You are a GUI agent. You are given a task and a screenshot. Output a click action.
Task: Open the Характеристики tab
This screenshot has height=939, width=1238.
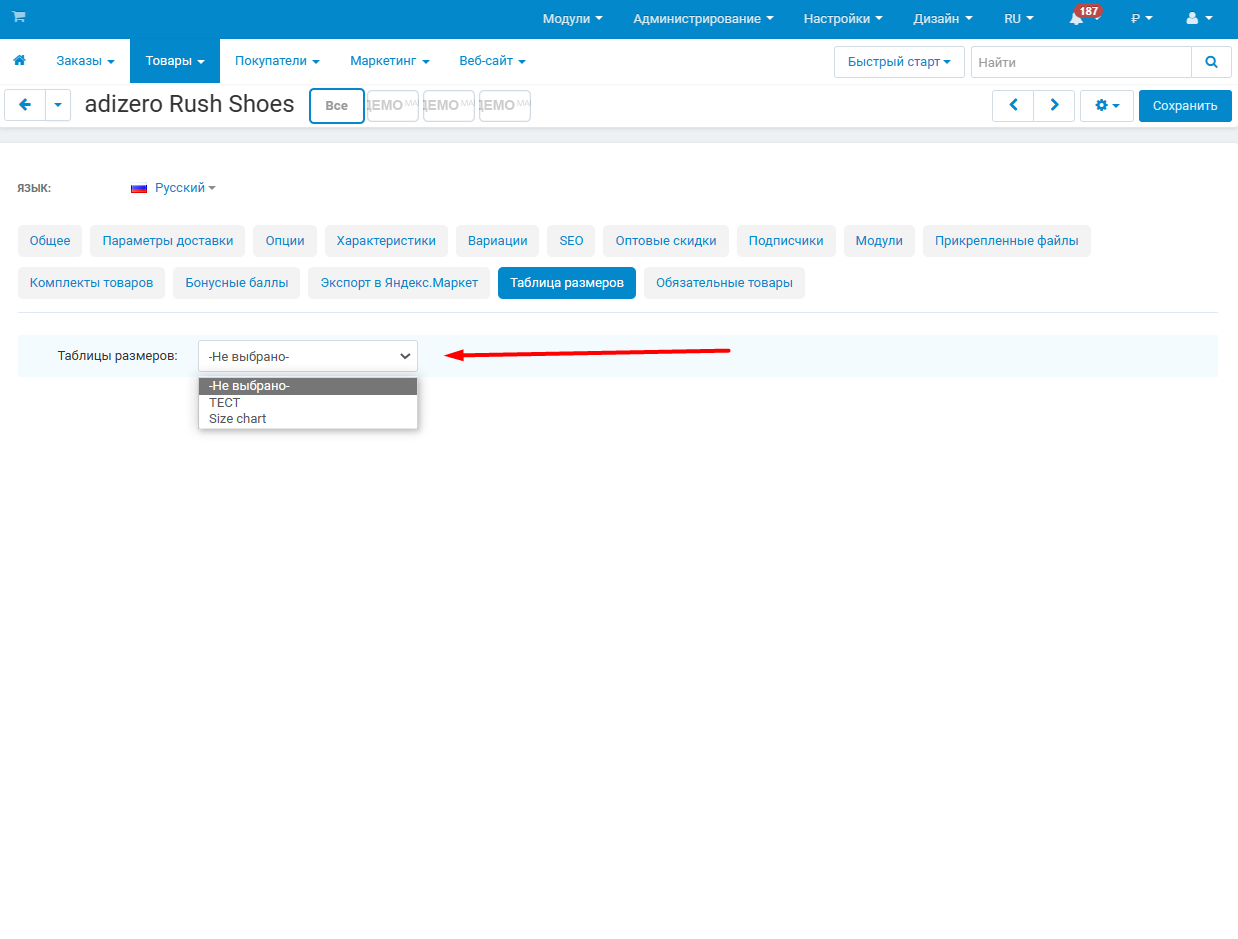pos(386,241)
